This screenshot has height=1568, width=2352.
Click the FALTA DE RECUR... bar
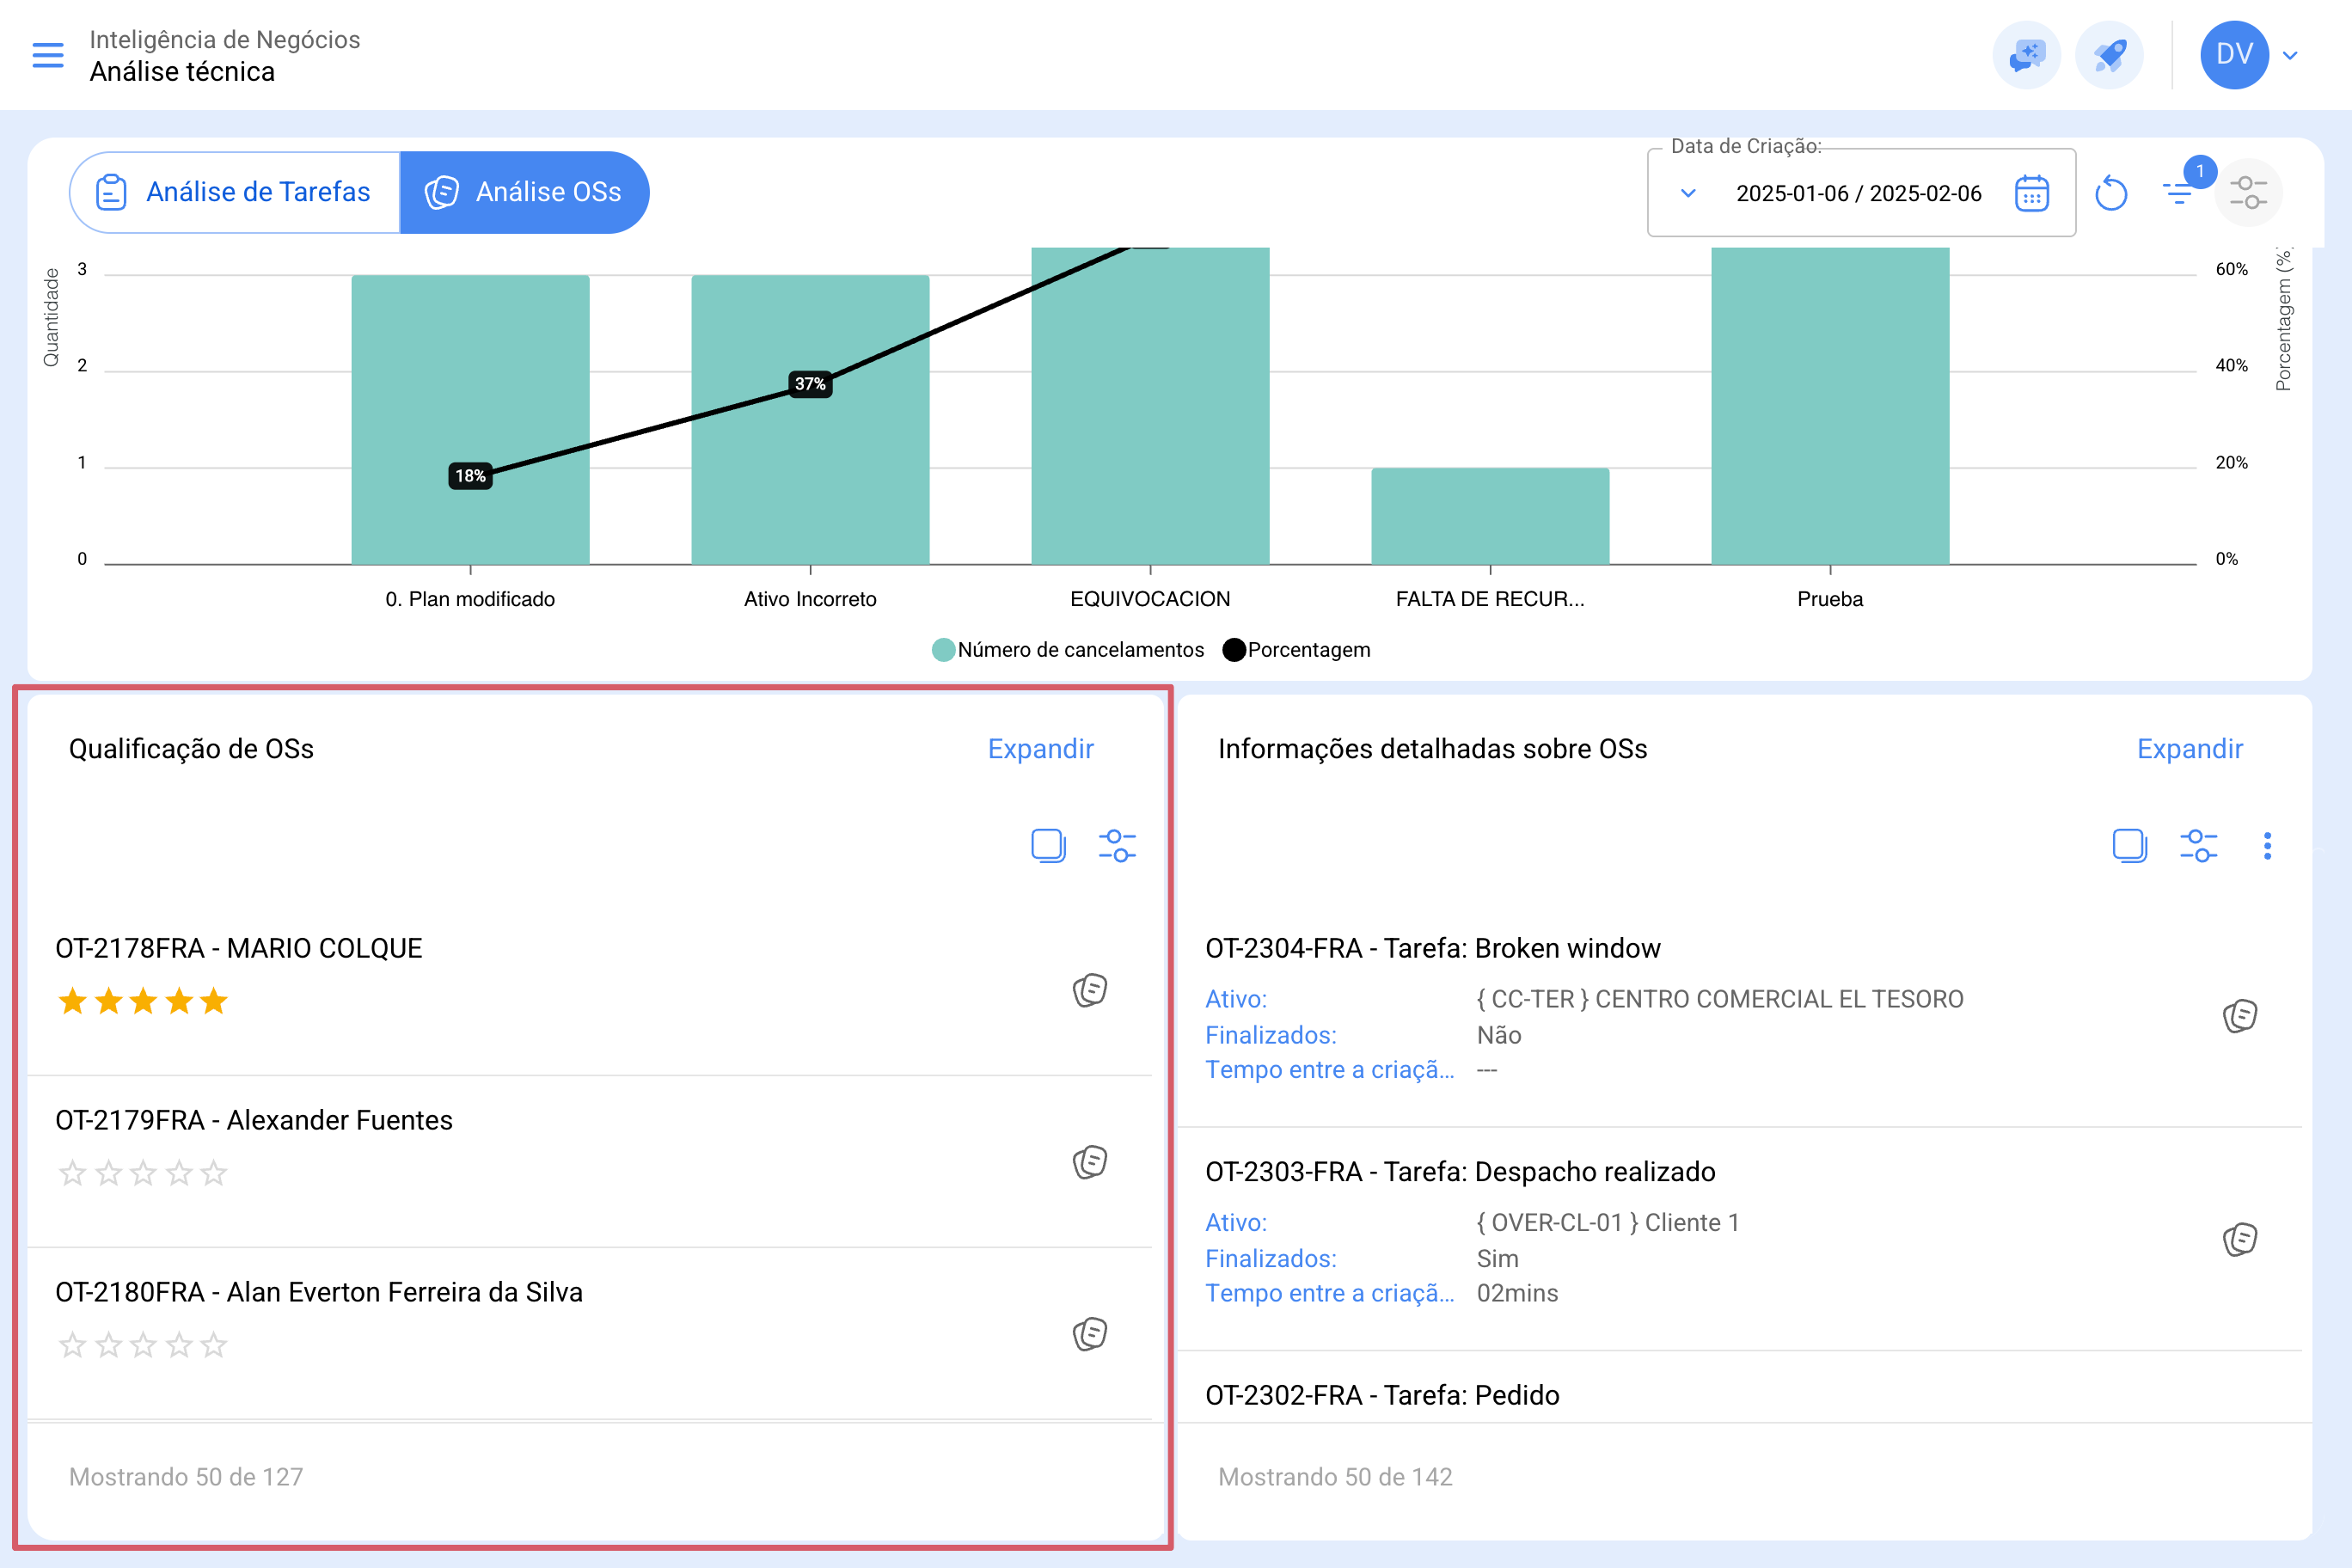[1490, 516]
